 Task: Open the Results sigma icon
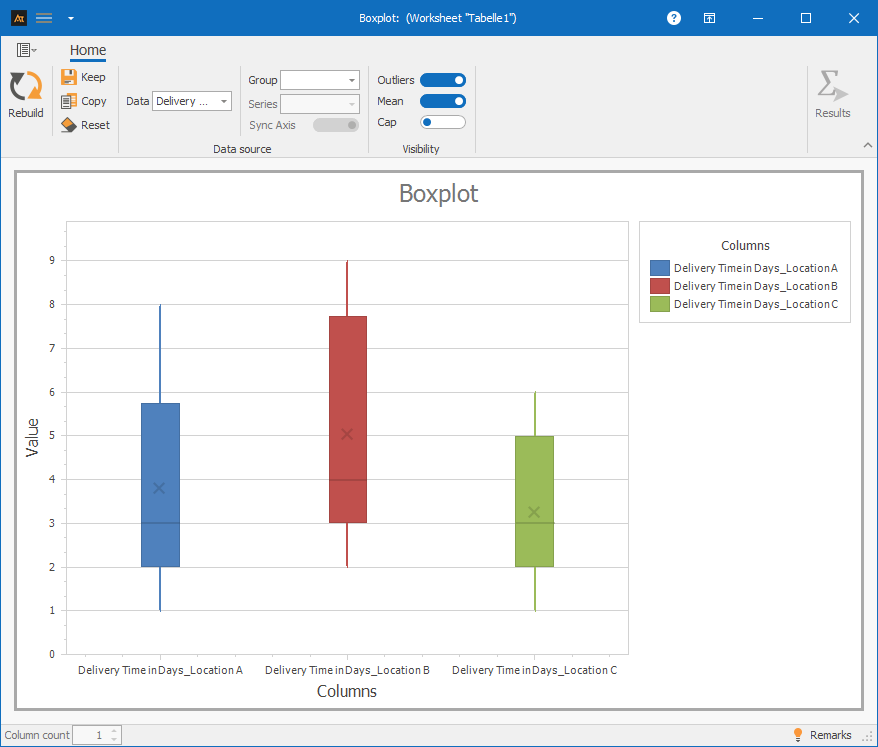831,87
